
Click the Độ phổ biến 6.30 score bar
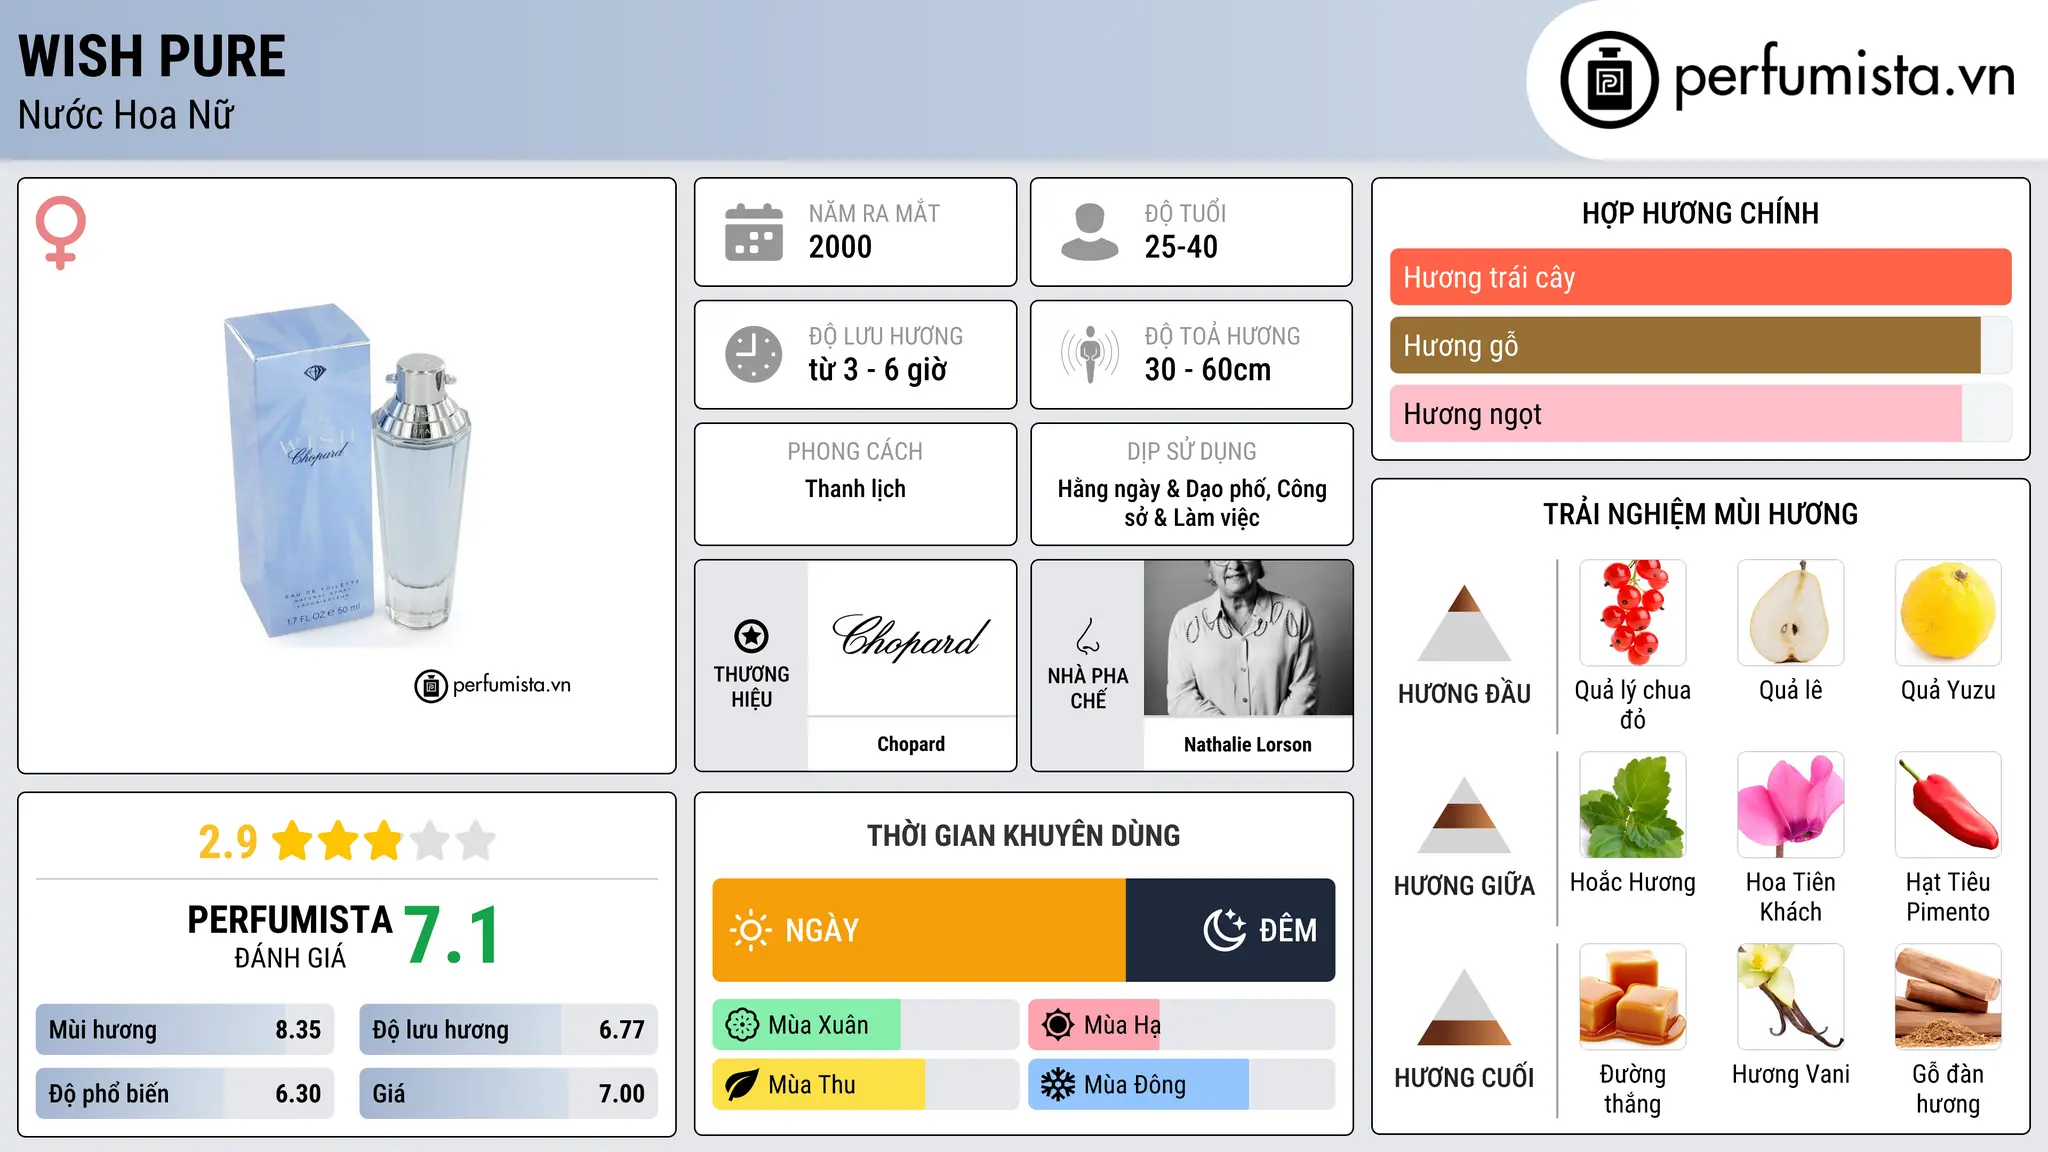point(185,1093)
